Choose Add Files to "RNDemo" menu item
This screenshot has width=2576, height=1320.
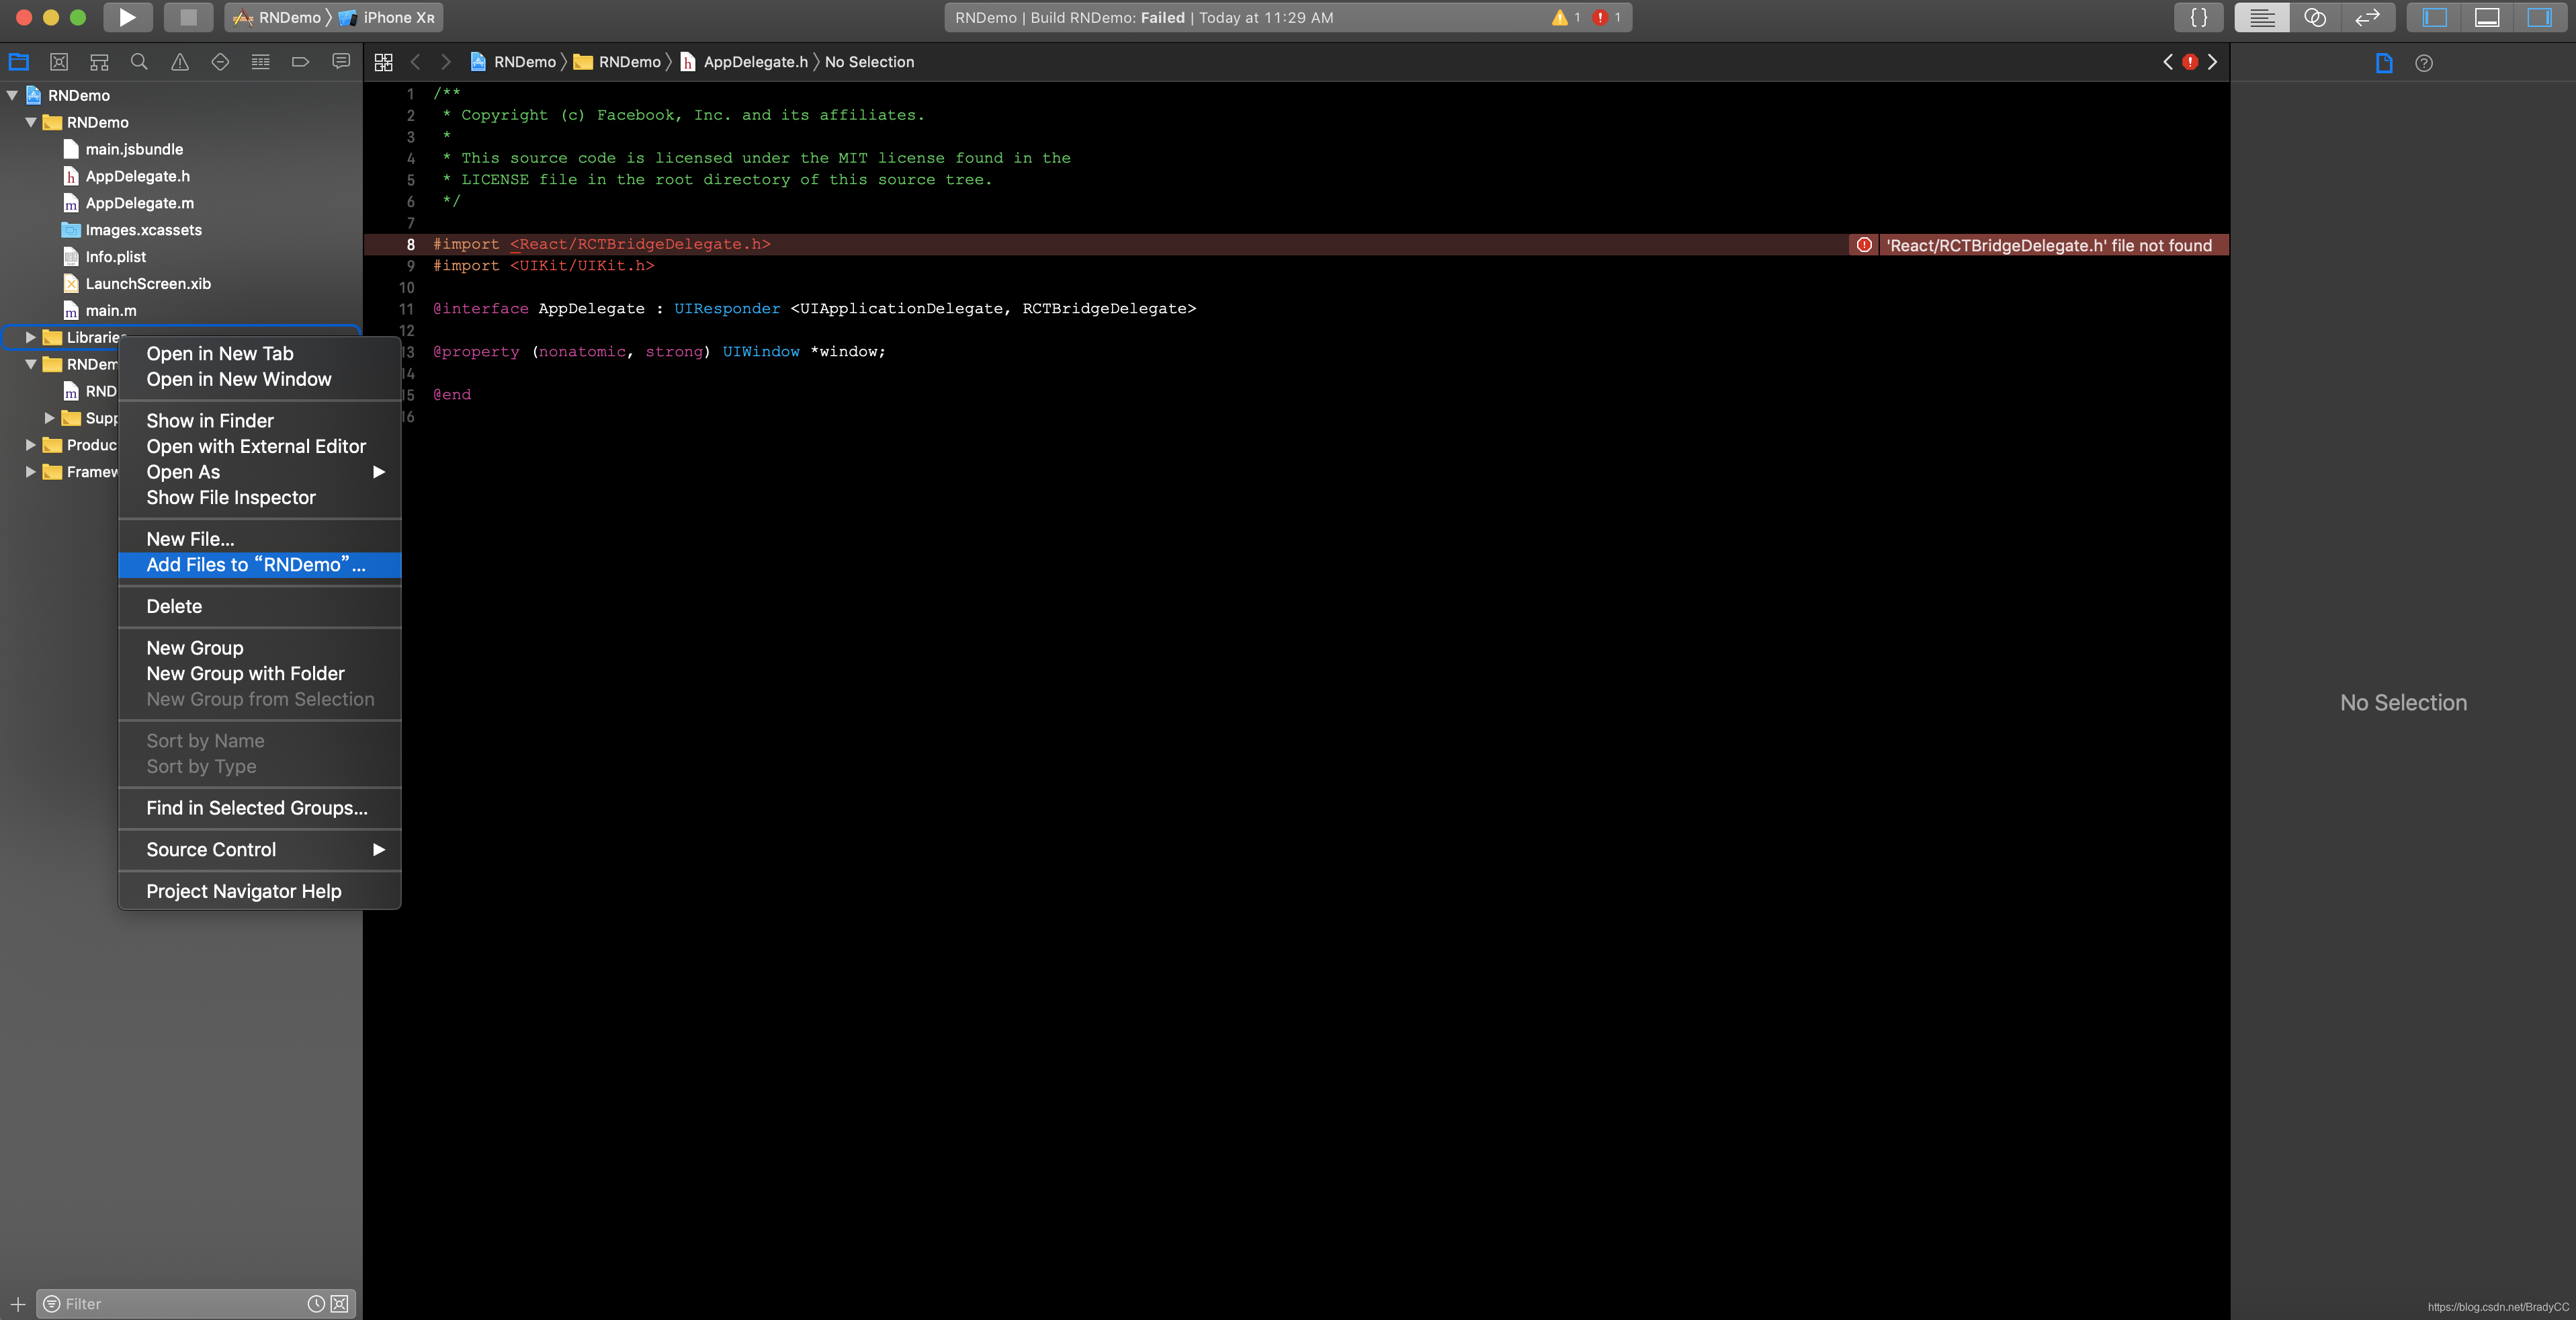coord(256,565)
